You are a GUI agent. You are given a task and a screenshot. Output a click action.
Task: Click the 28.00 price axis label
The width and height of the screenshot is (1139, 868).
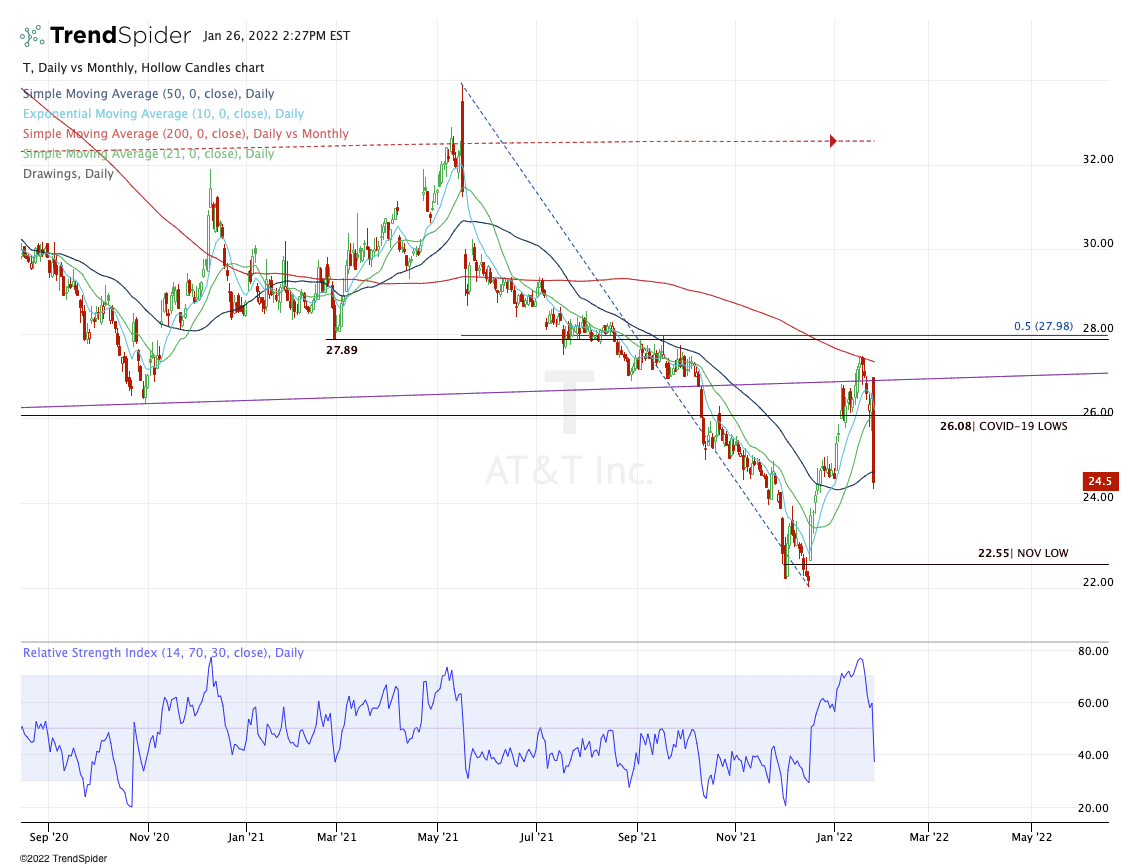[x=1098, y=328]
